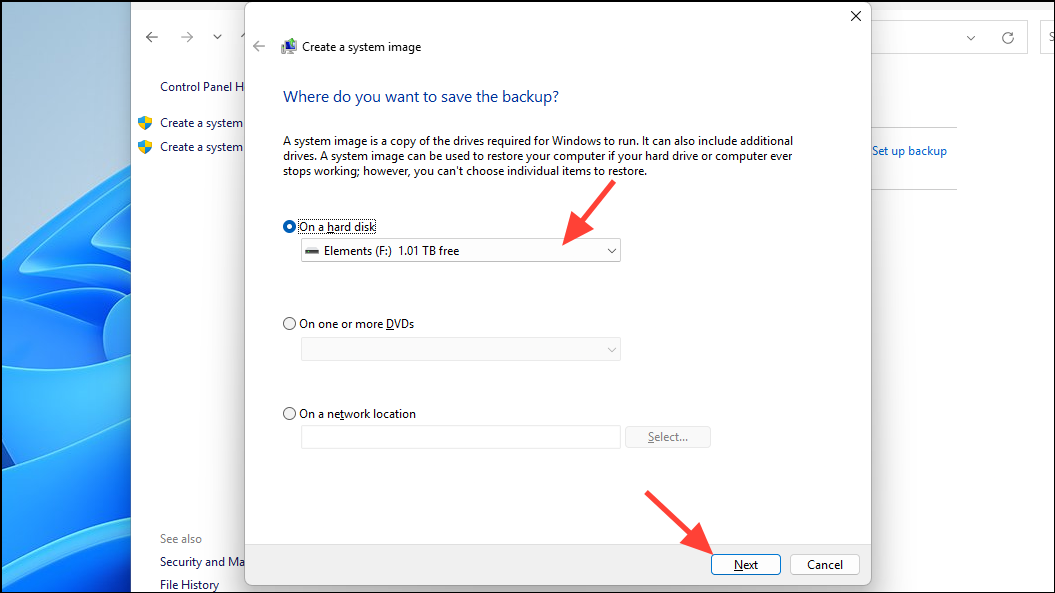Select the On one or more DVDs option
The height and width of the screenshot is (593, 1055).
pos(289,323)
